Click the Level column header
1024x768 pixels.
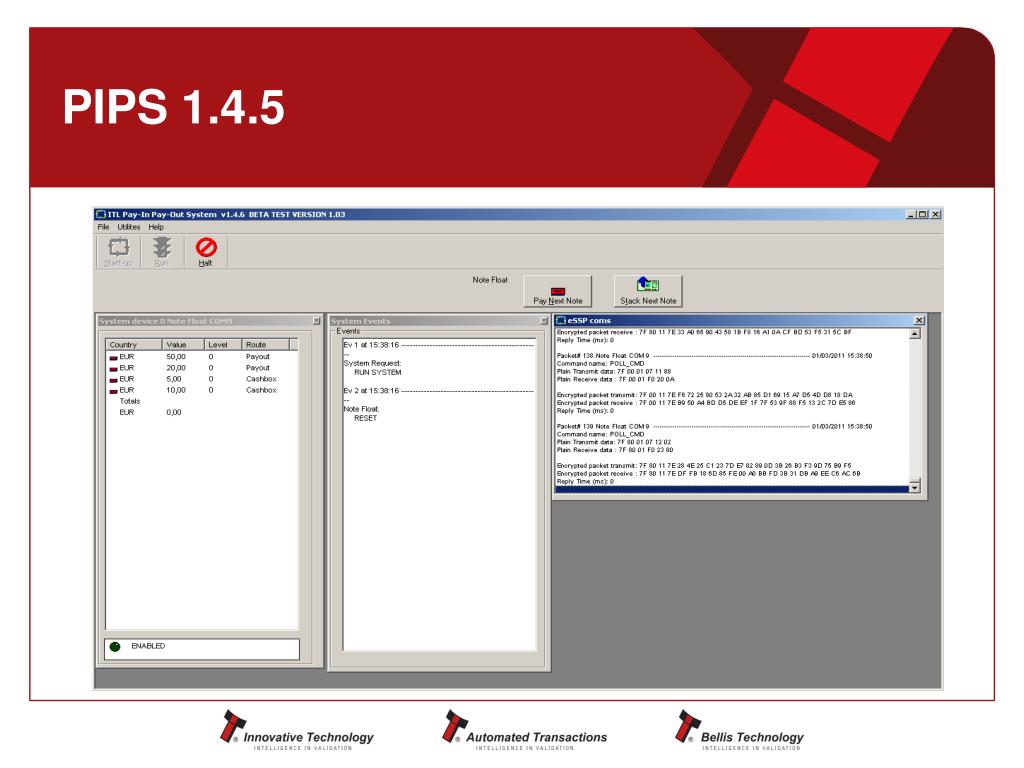point(223,344)
